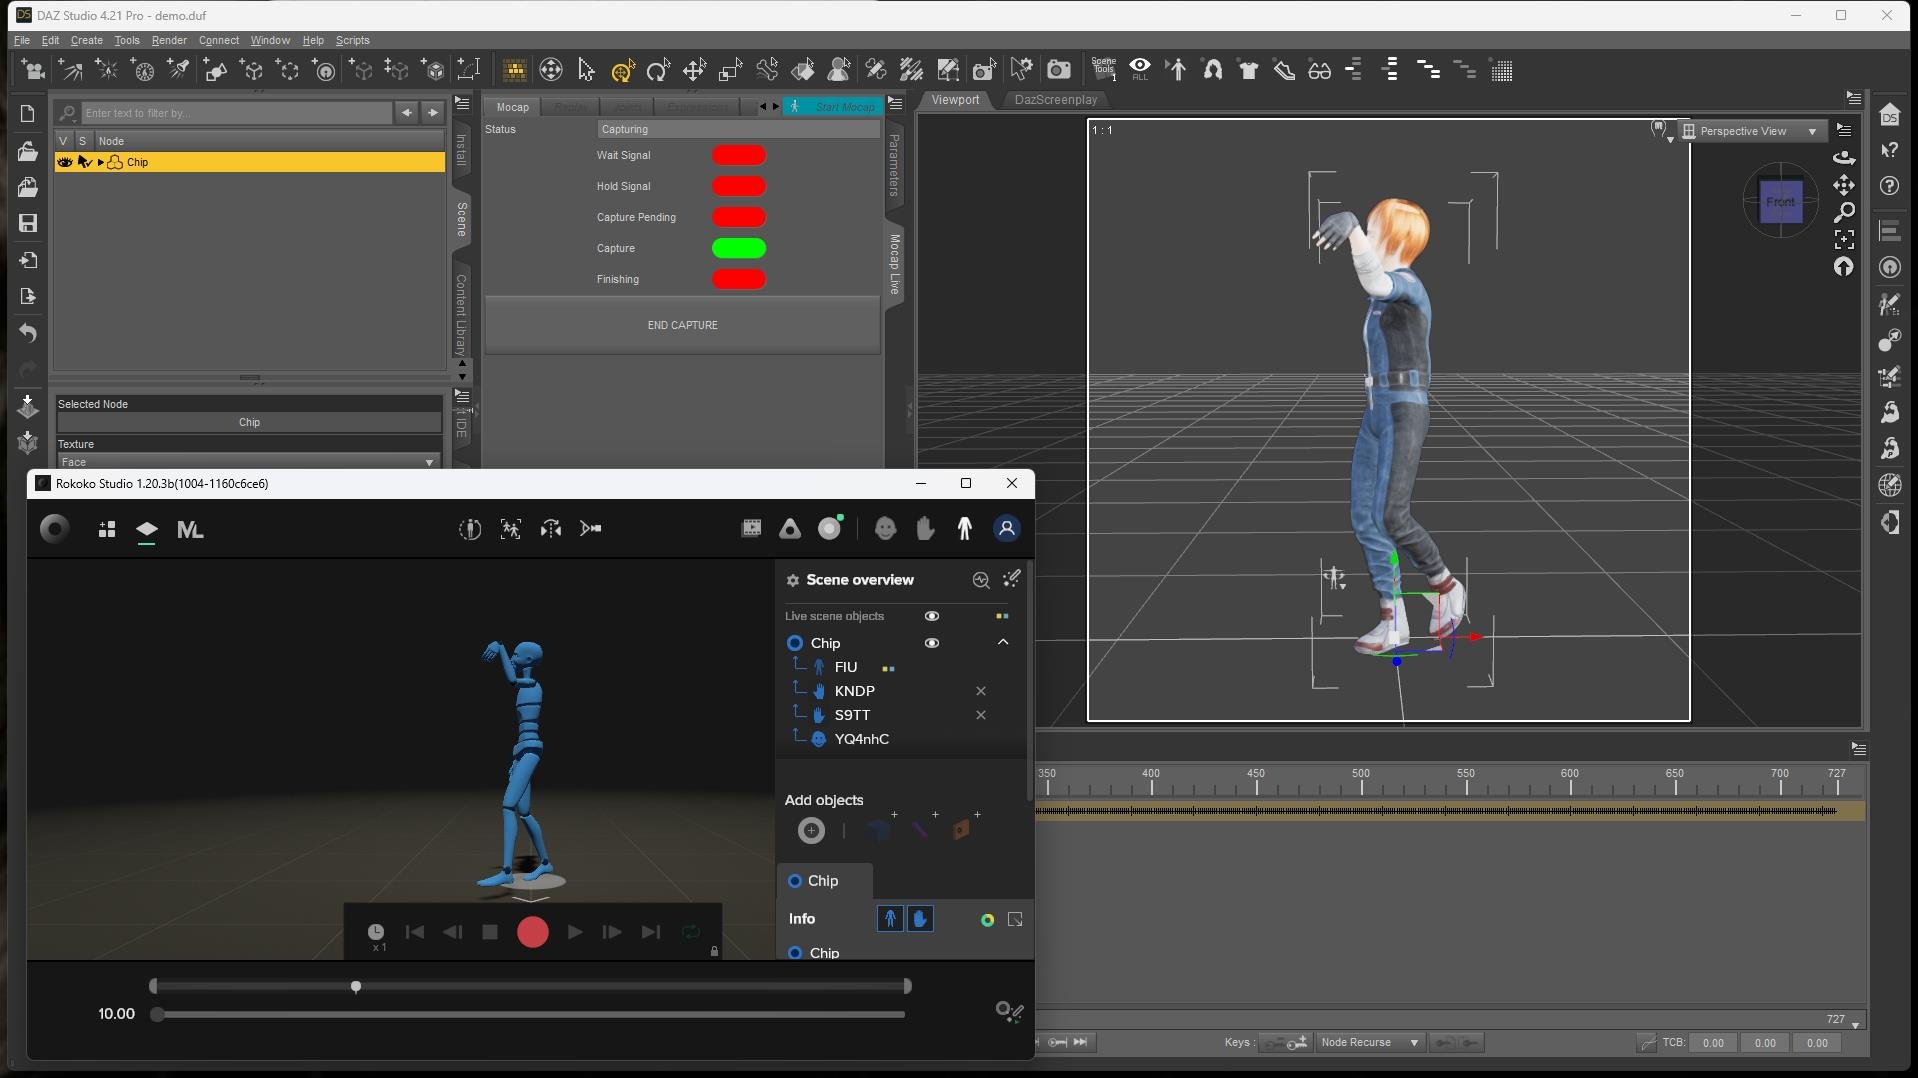
Task: Switch to the Mocap tab
Action: coord(512,107)
